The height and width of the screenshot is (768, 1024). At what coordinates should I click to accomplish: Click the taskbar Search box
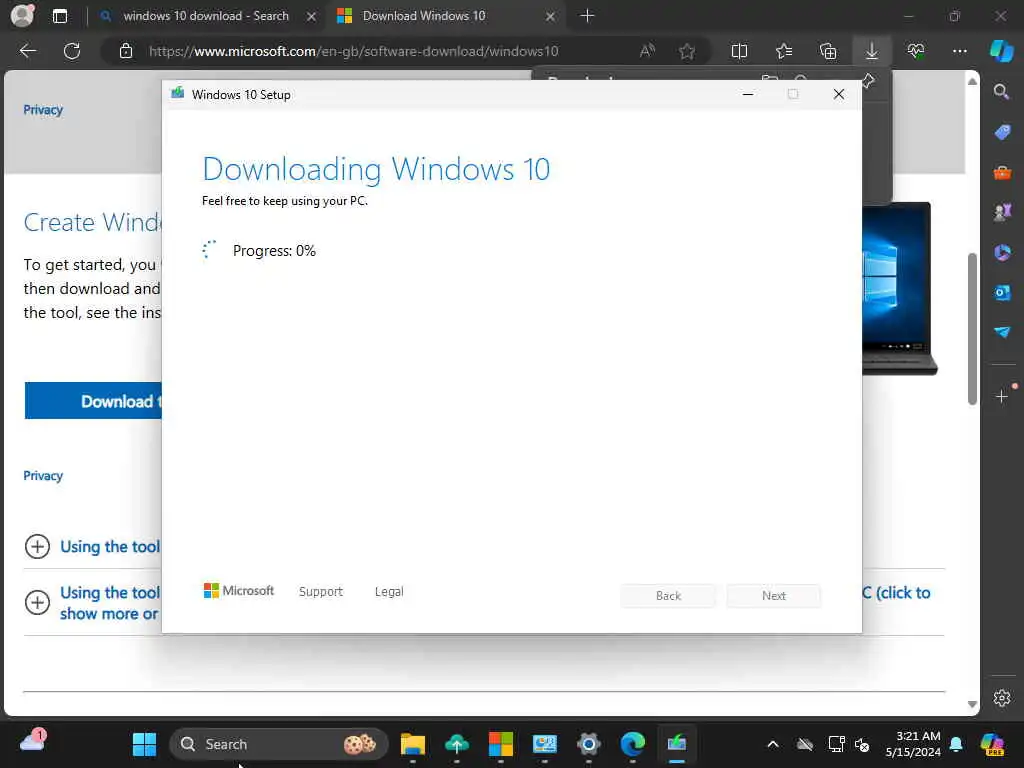click(279, 744)
